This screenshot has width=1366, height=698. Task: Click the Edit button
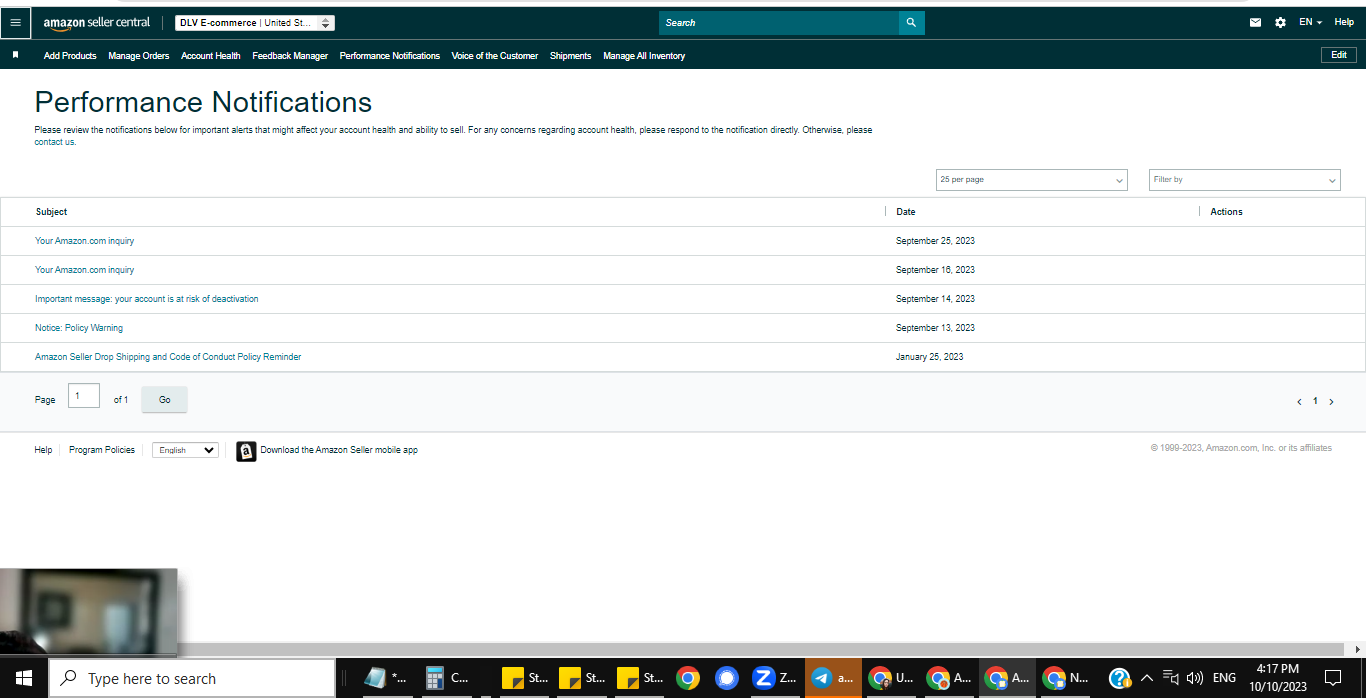1339,55
